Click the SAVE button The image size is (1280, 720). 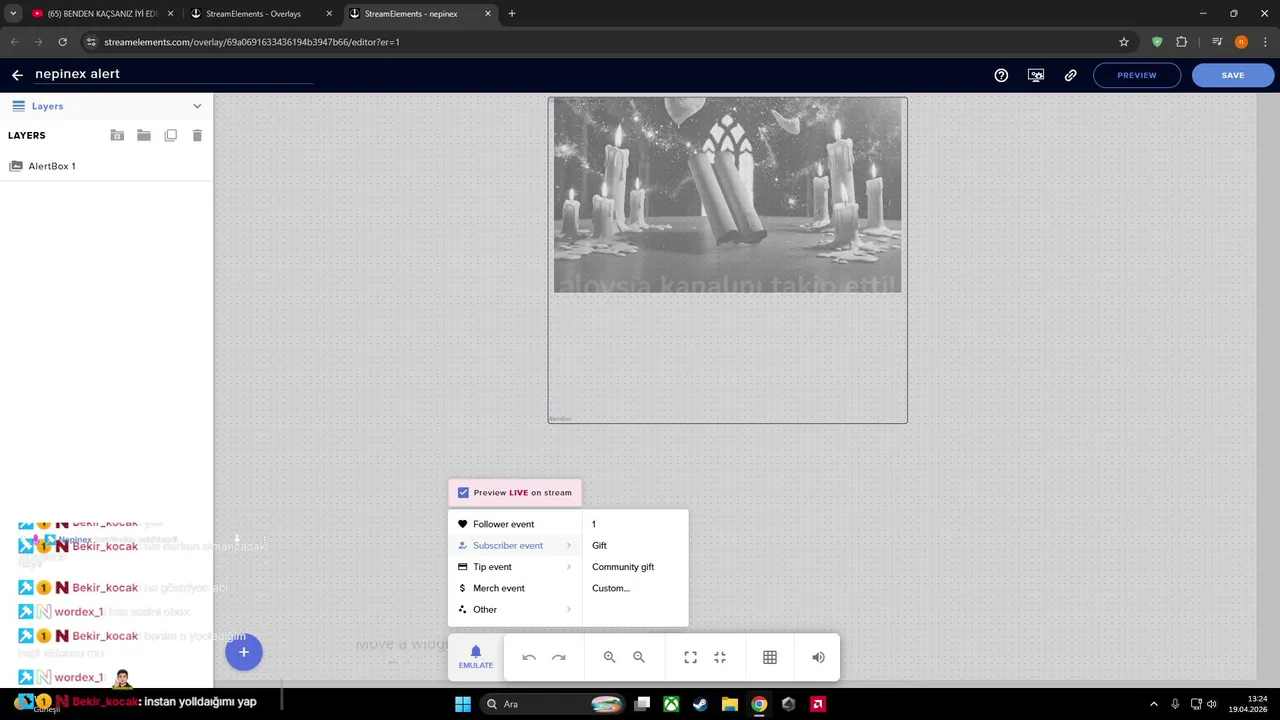[1233, 75]
